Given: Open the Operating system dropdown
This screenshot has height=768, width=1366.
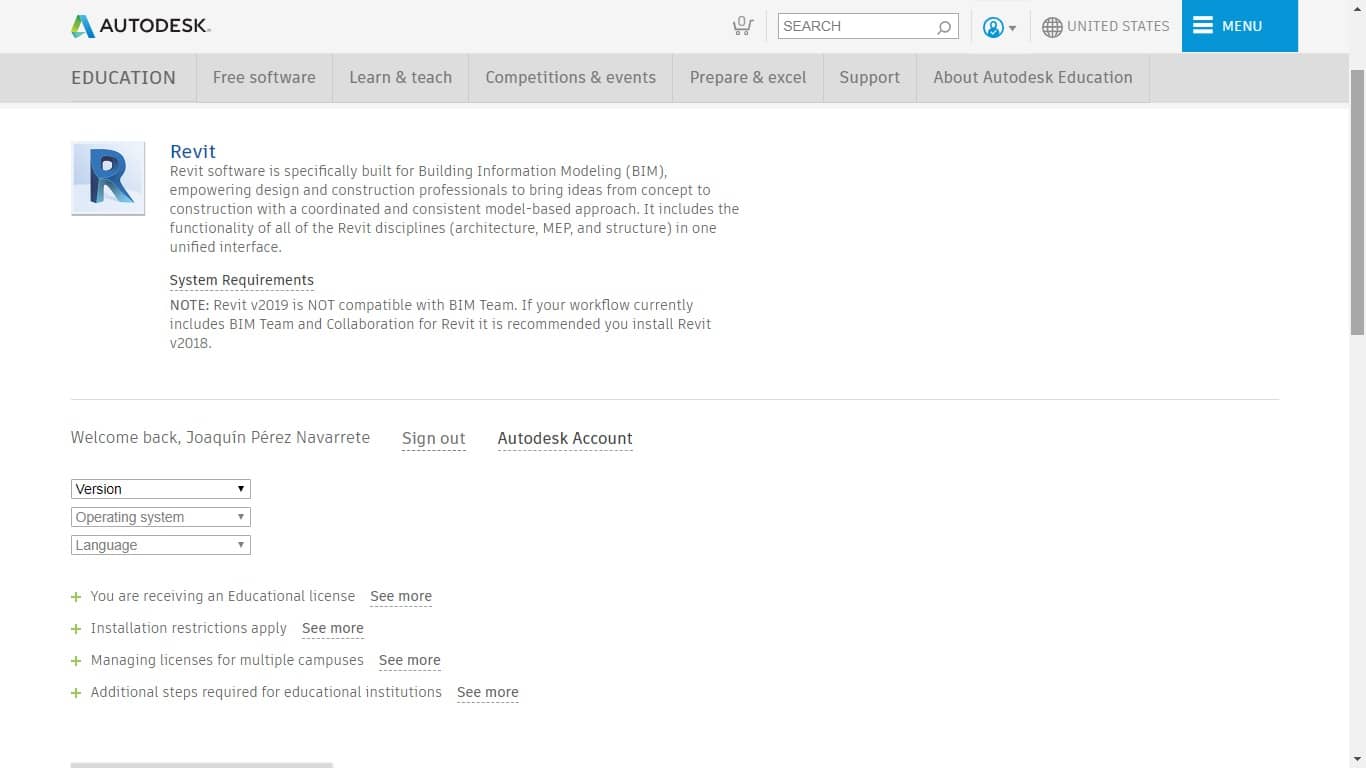Looking at the screenshot, I should 161,517.
